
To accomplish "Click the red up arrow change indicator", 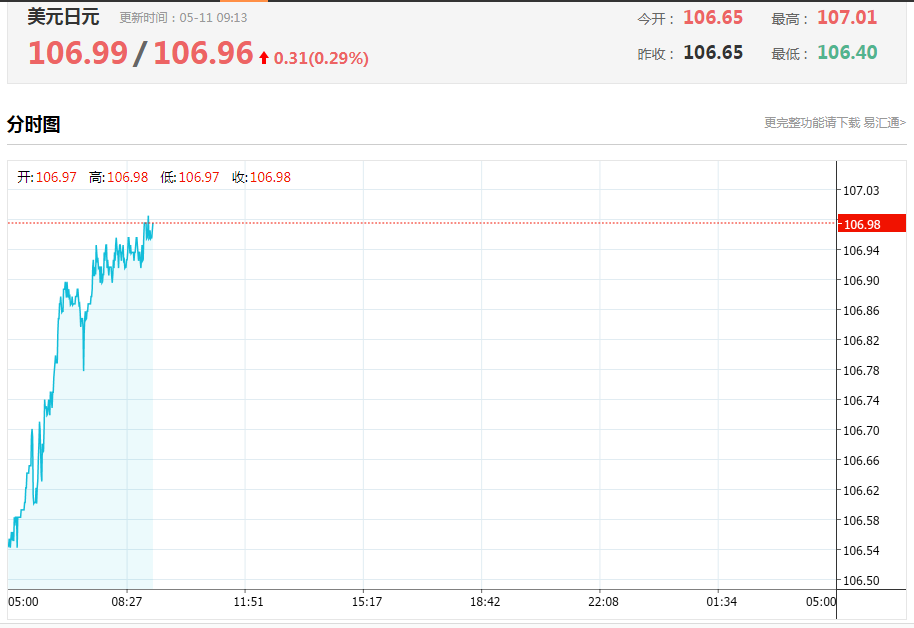I will (264, 59).
